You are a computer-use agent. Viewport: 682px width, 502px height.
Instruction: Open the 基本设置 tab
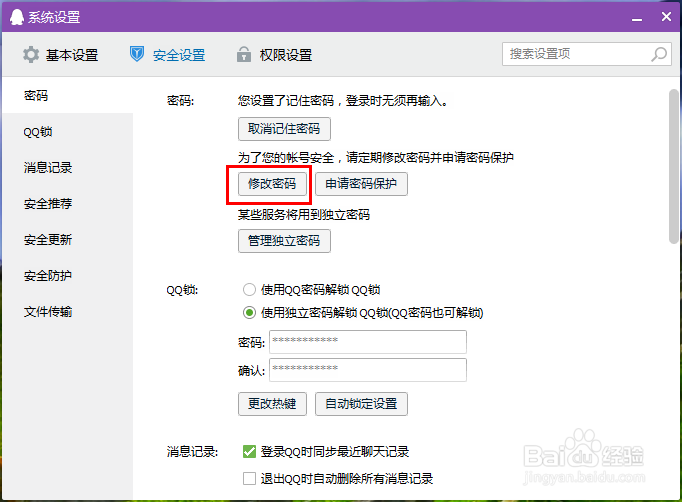click(61, 55)
